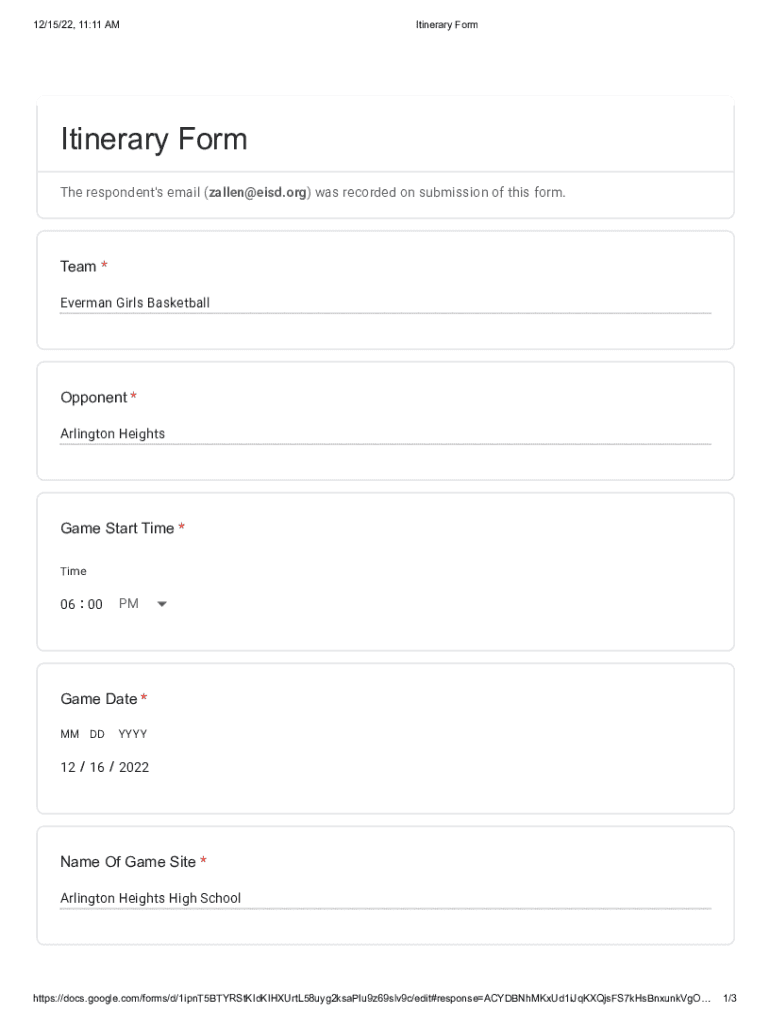Click the Team answer field
This screenshot has height=1024, width=770.
[385, 303]
